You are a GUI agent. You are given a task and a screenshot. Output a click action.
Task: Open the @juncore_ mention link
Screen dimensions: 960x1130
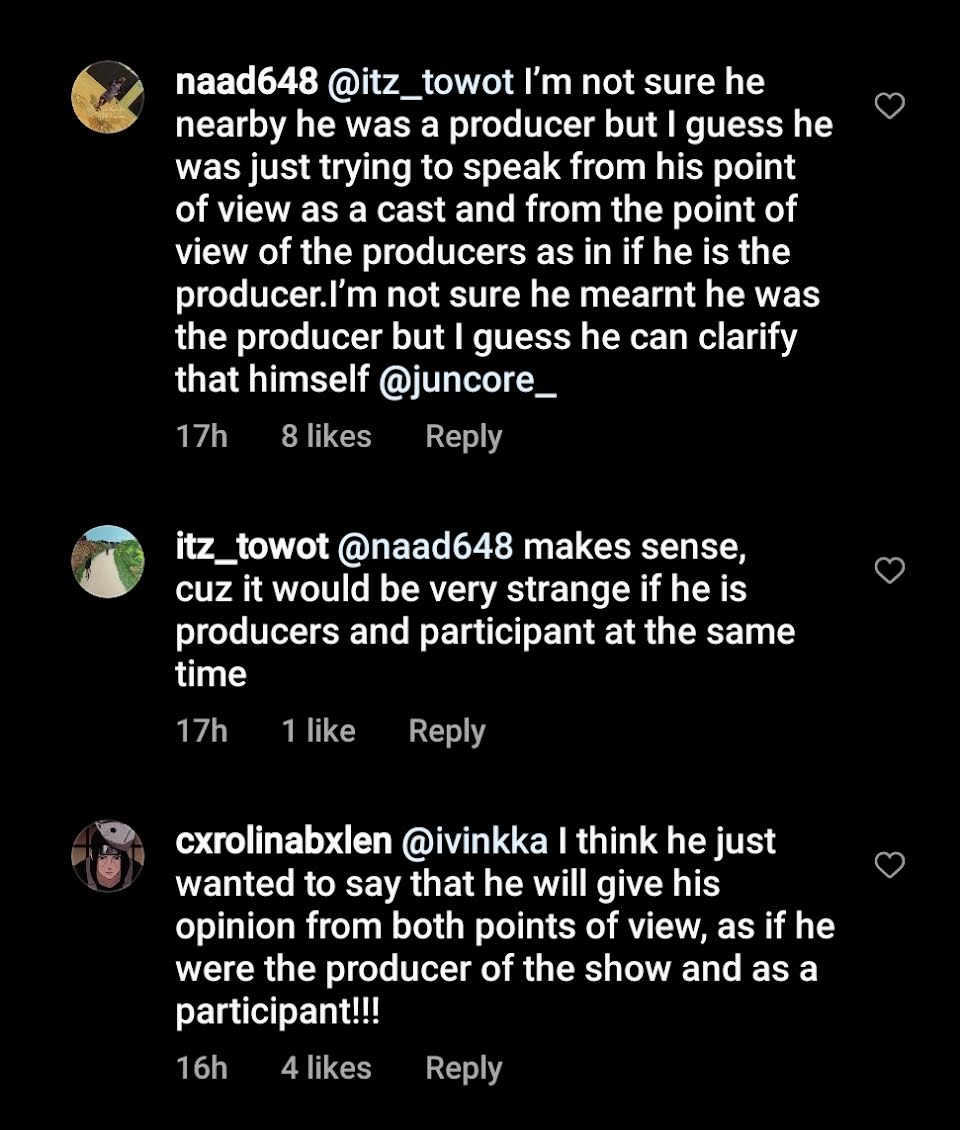coord(467,380)
